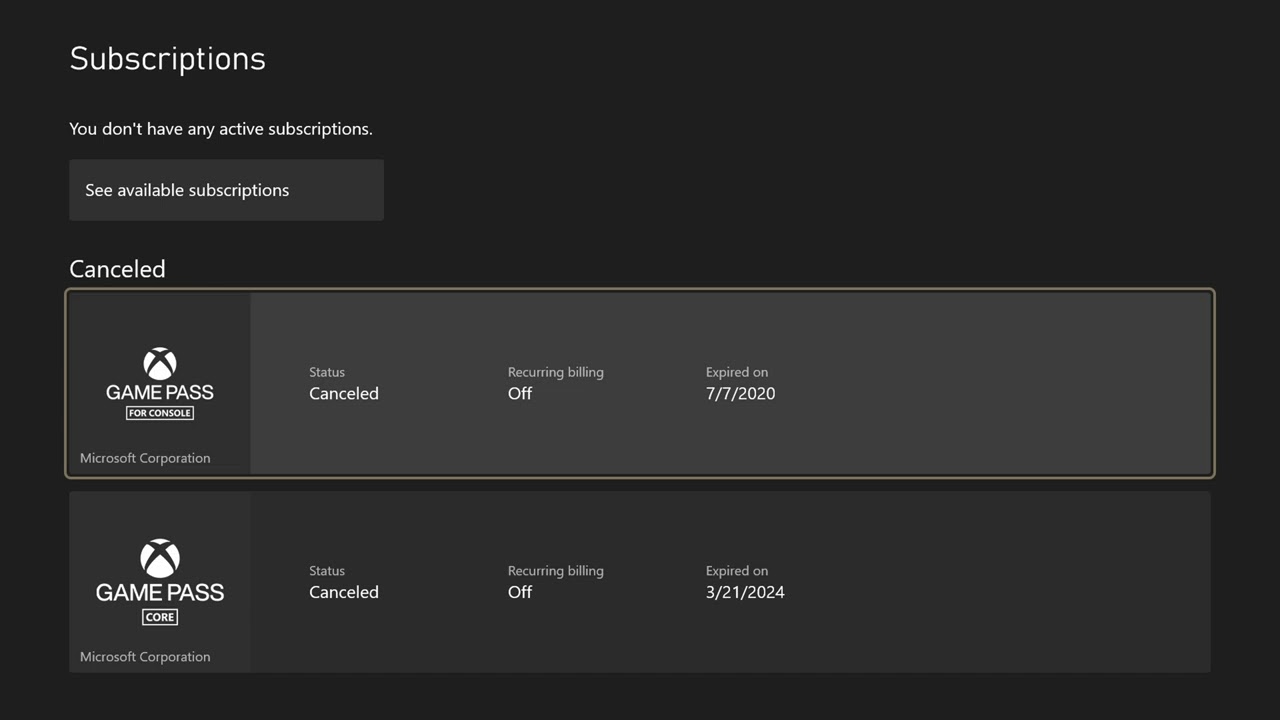Click 'Status' label in Game Pass for Console row

327,372
